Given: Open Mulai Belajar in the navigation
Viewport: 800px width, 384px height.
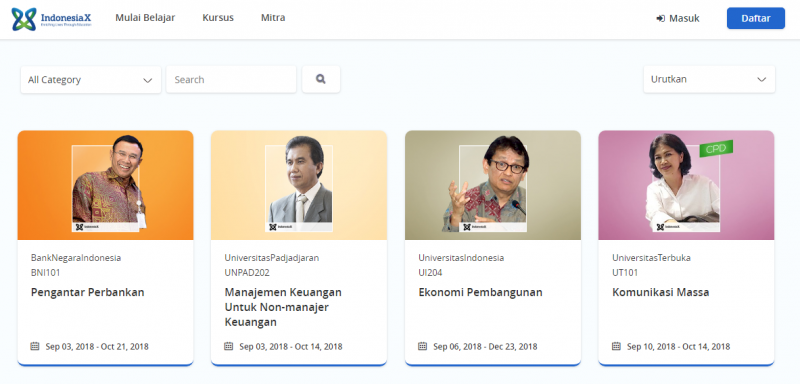Looking at the screenshot, I should [145, 18].
